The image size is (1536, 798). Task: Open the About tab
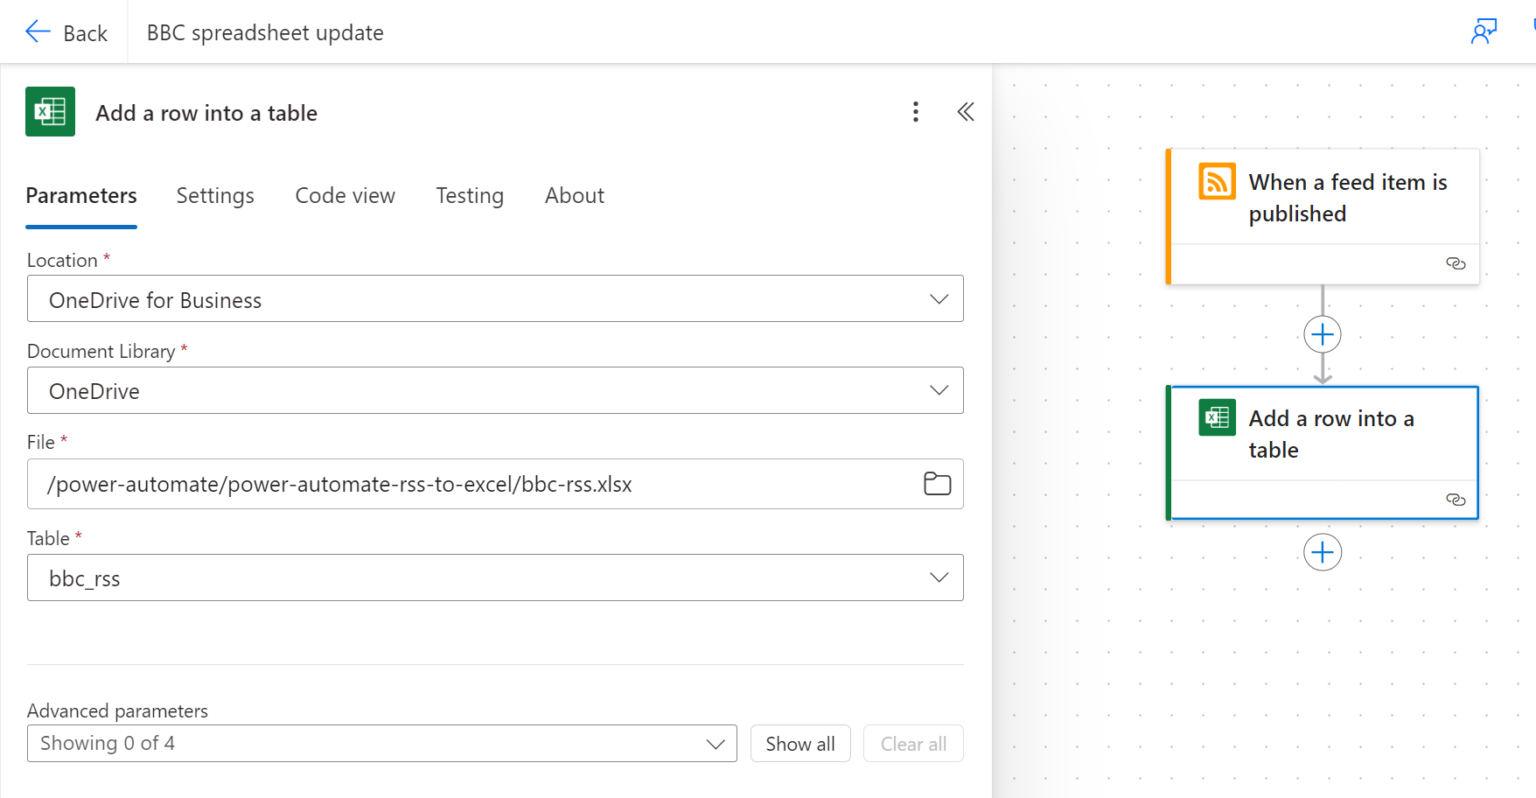coord(574,196)
